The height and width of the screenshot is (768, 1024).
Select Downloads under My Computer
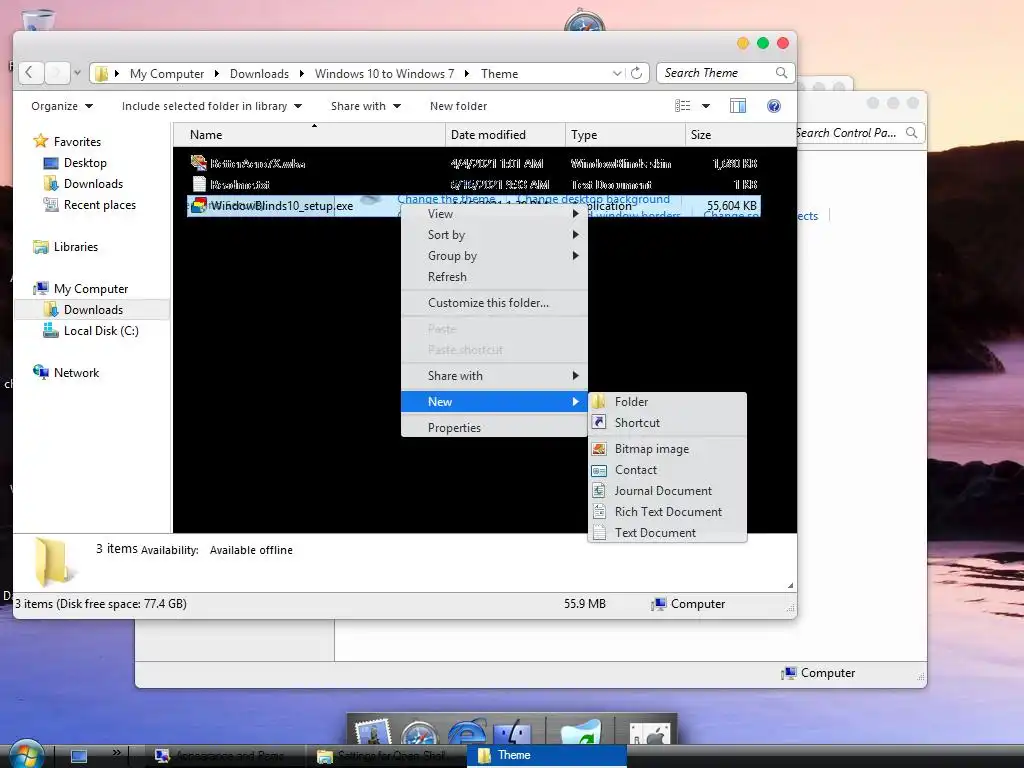(x=92, y=310)
